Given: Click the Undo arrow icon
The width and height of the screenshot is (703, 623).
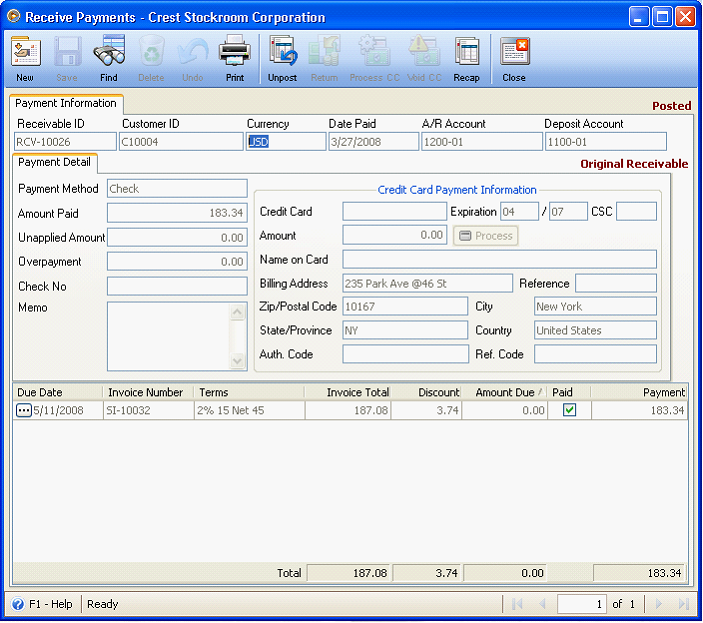Looking at the screenshot, I should pyautogui.click(x=193, y=52).
